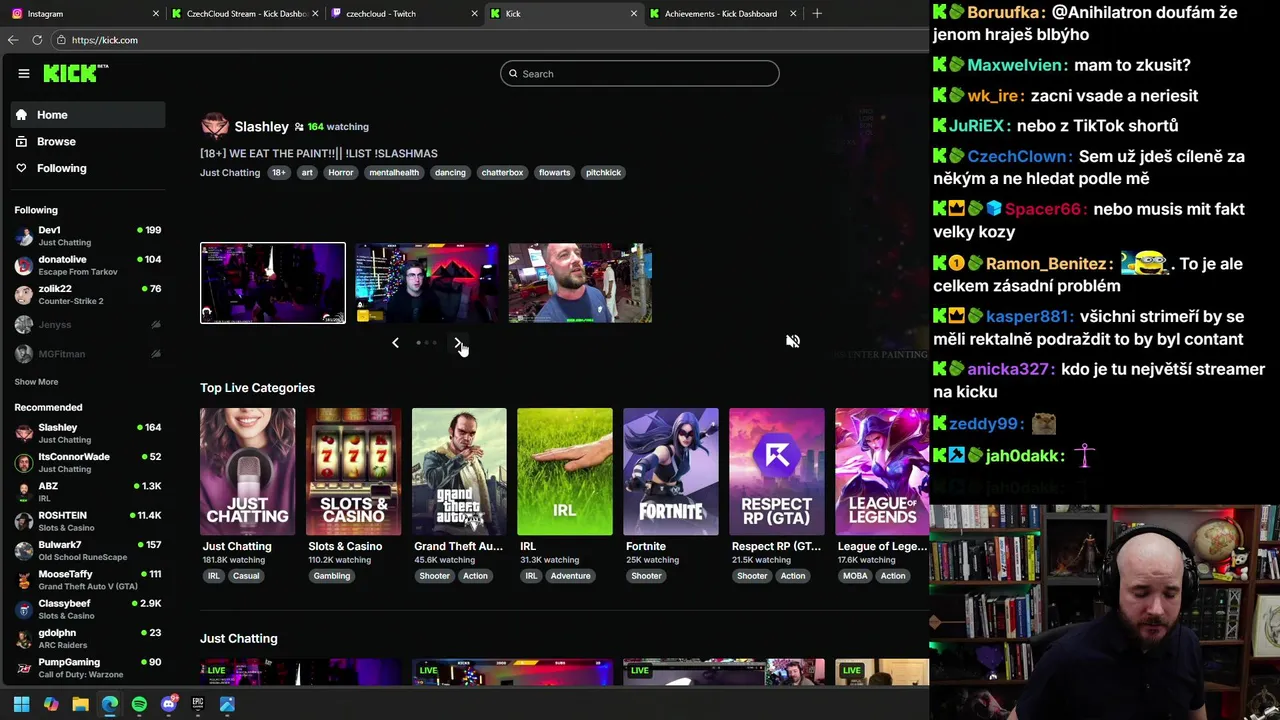Image resolution: width=1280 pixels, height=720 pixels.
Task: Show next featured stream
Action: [458, 343]
